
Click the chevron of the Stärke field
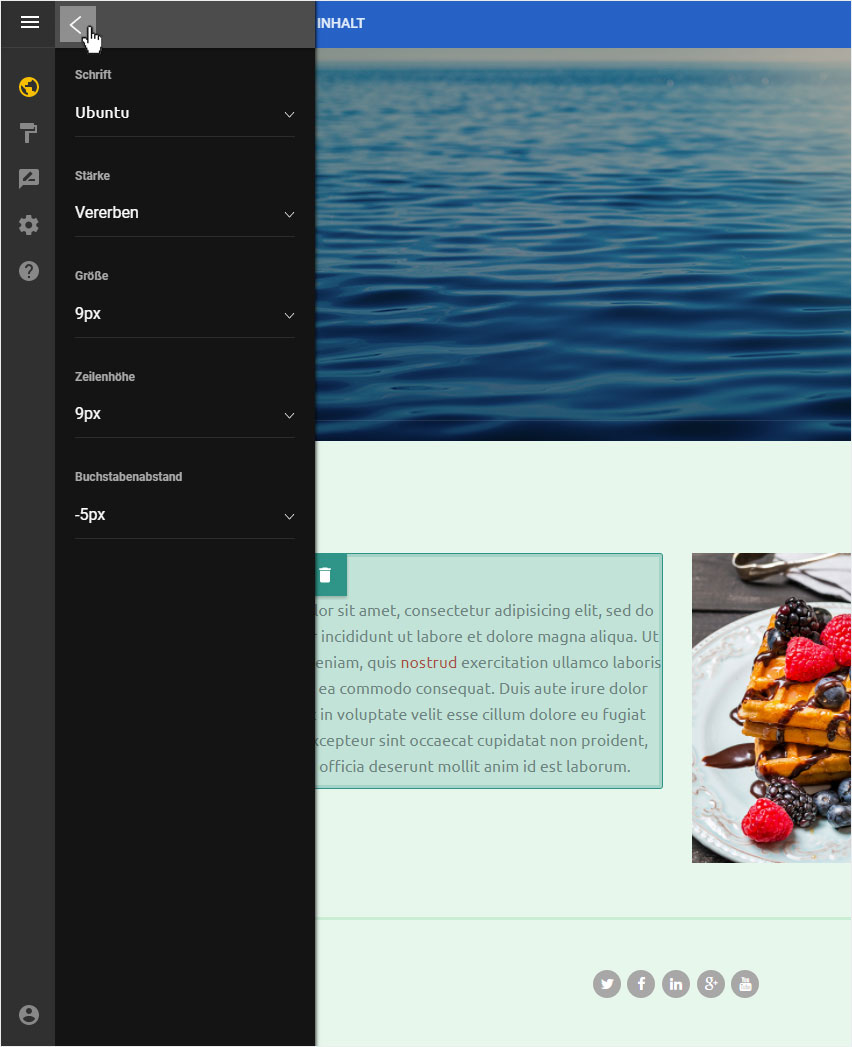[289, 215]
